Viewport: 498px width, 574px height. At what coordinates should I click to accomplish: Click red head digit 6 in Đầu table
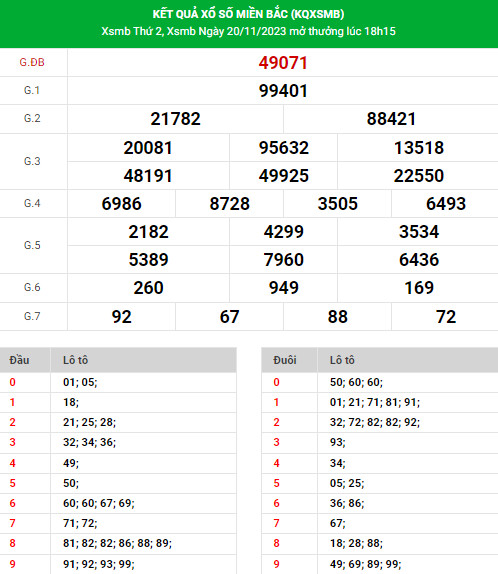[12, 503]
